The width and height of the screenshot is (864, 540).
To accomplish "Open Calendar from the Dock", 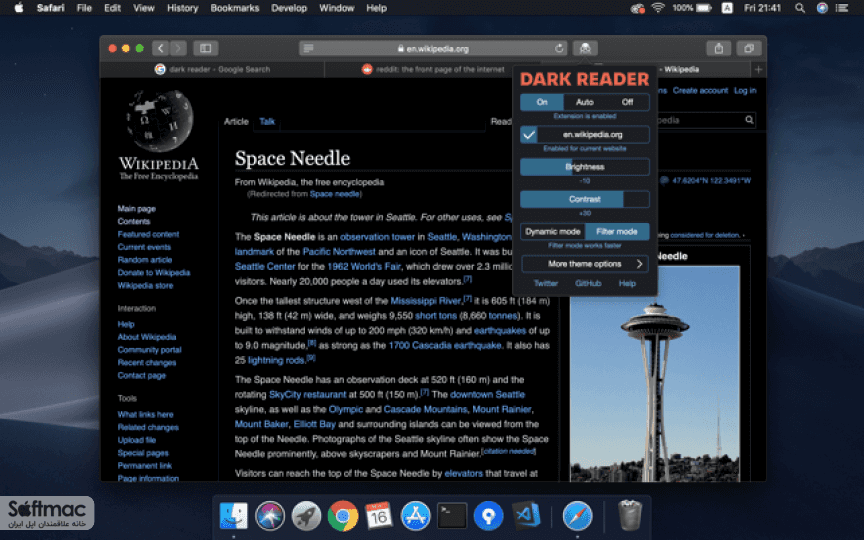I will pyautogui.click(x=379, y=516).
